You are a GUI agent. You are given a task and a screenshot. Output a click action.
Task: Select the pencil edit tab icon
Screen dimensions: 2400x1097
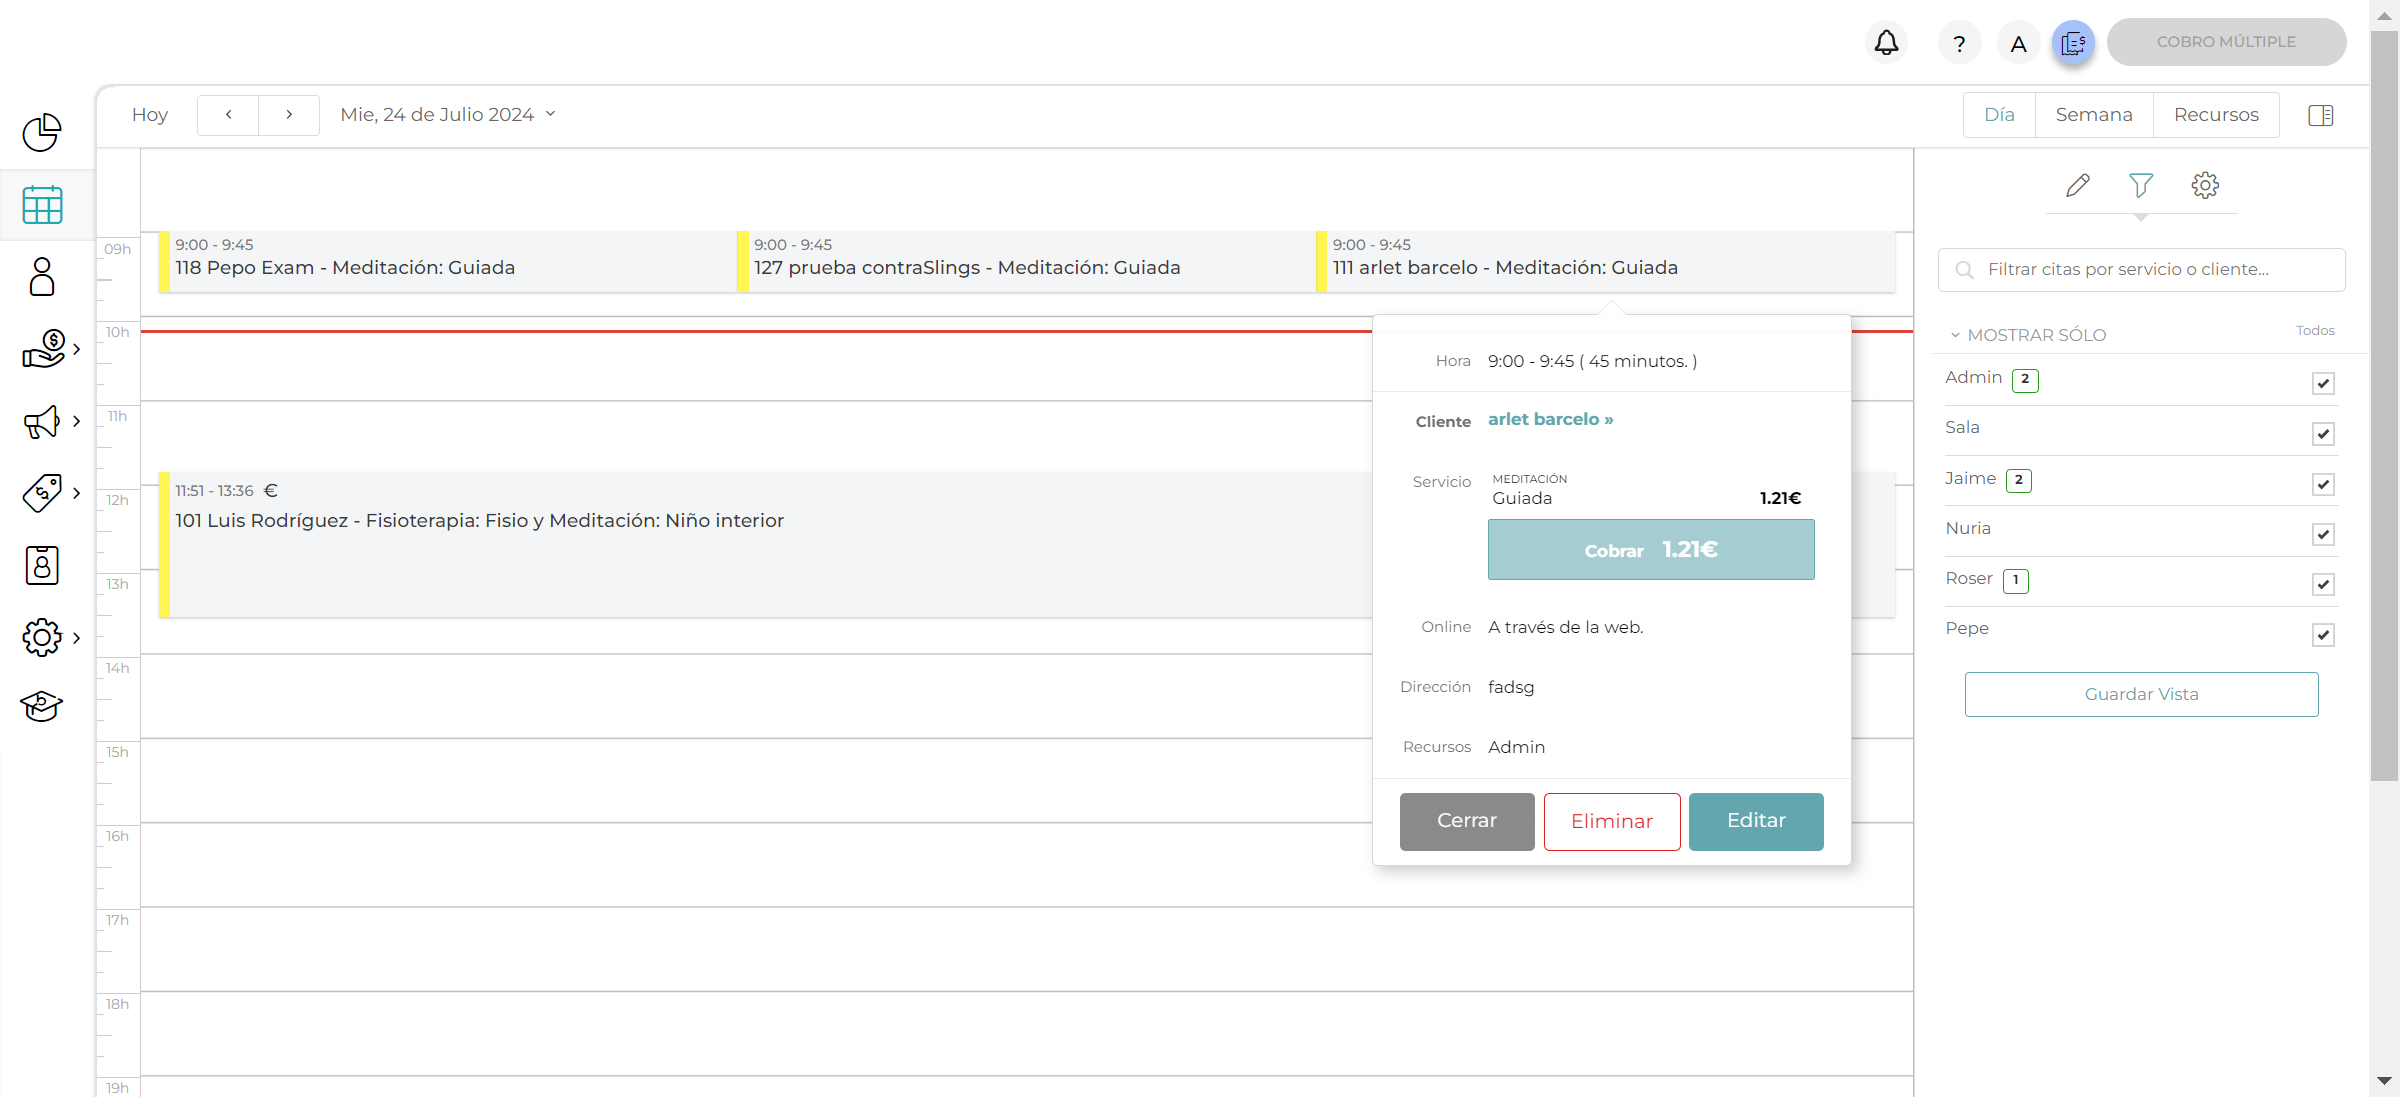[x=2077, y=185]
